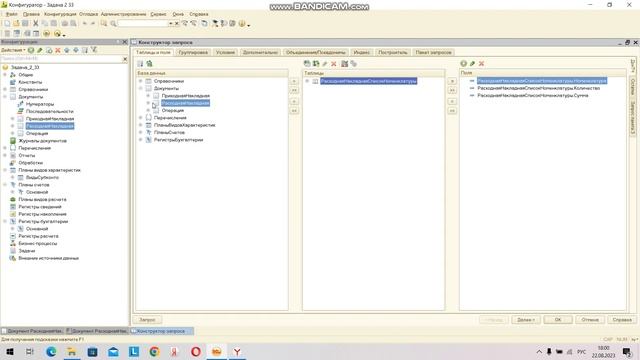Click Move up arrow icon in Конфигурация panel
Image resolution: width=640 pixels, height=360 pixels.
(x=67, y=50)
